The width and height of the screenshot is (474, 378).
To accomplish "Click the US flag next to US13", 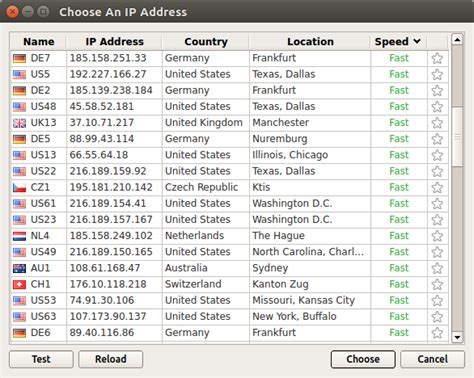I will [19, 156].
